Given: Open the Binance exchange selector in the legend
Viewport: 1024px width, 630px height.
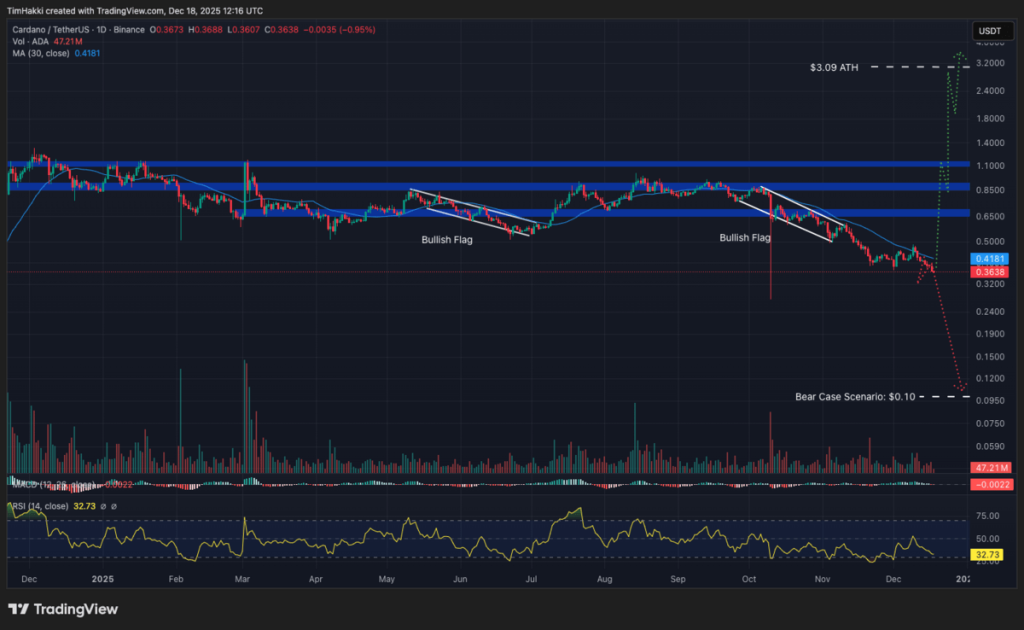Looking at the screenshot, I should pyautogui.click(x=130, y=30).
